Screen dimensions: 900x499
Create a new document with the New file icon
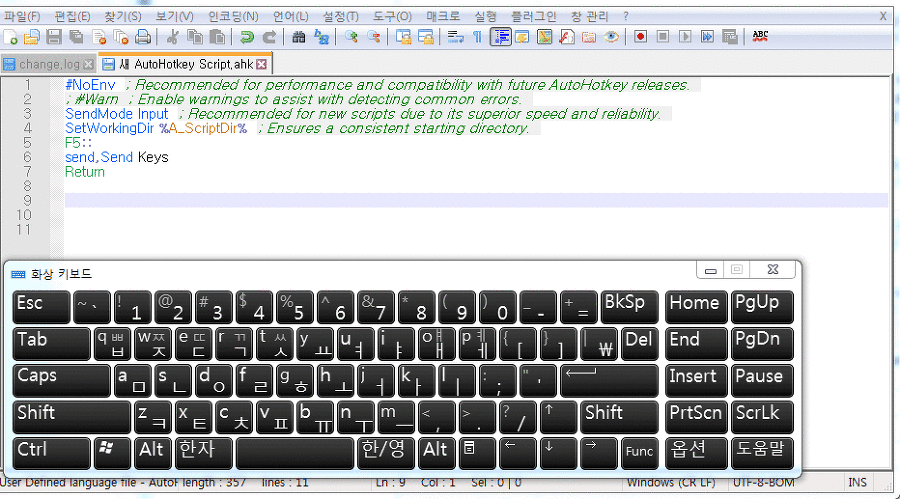click(10, 37)
